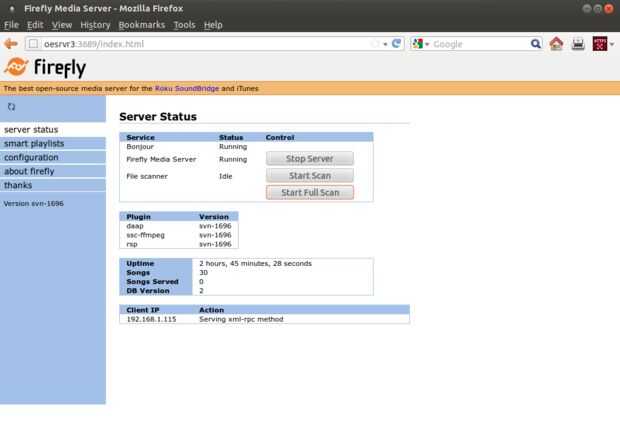
Task: Click the Firefox window icon in the title bar
Action: [x=12, y=8]
